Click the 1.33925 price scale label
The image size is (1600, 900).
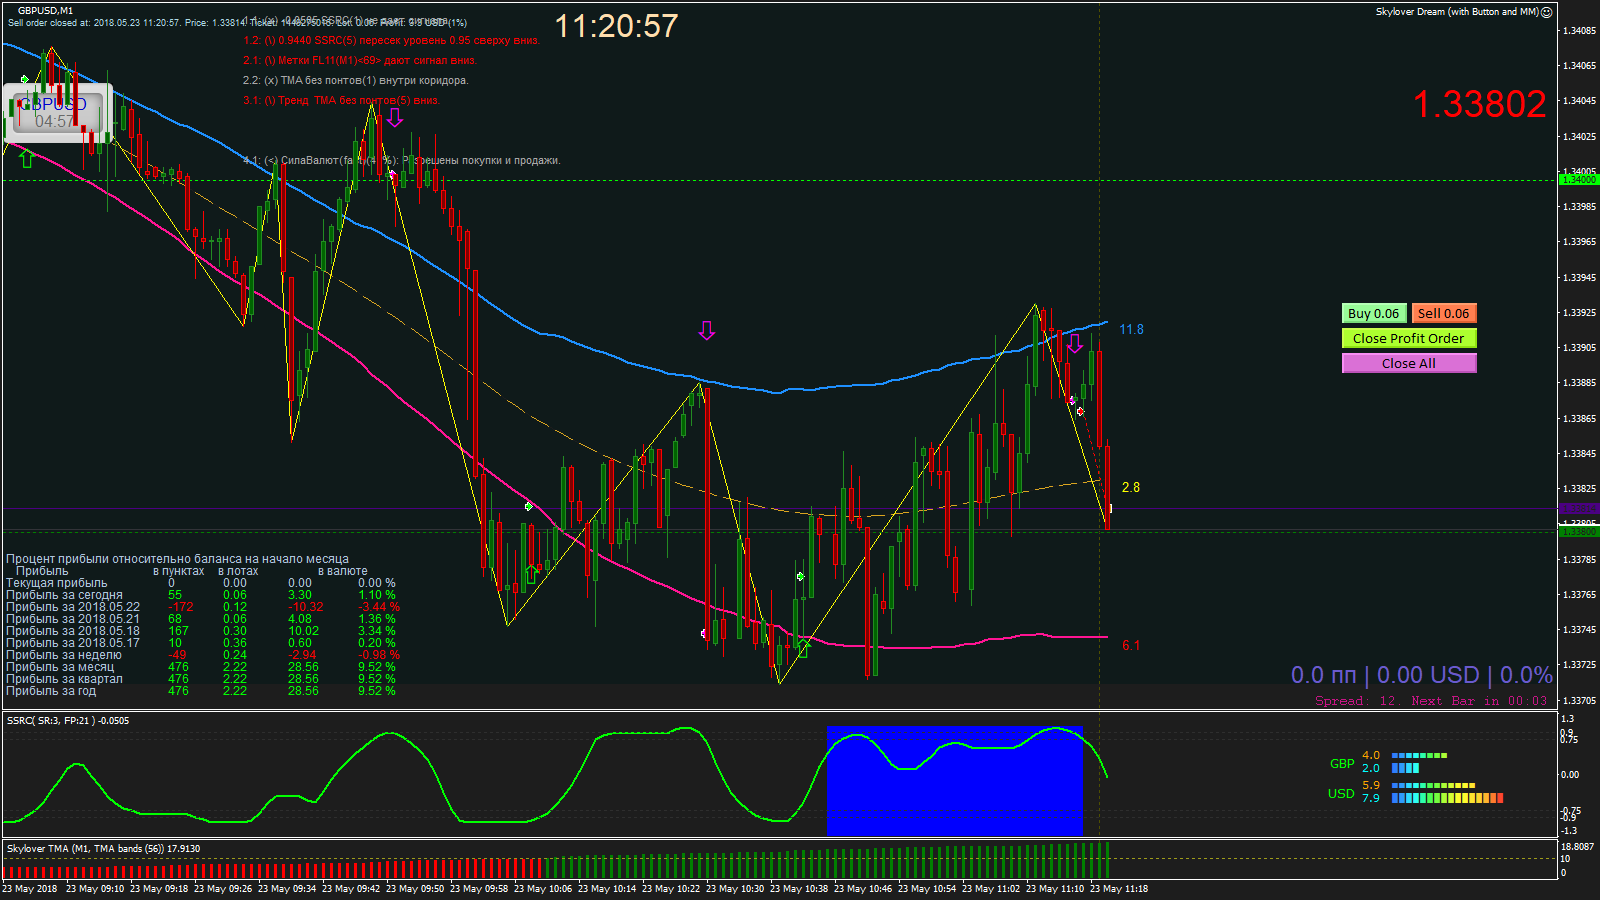[x=1580, y=312]
